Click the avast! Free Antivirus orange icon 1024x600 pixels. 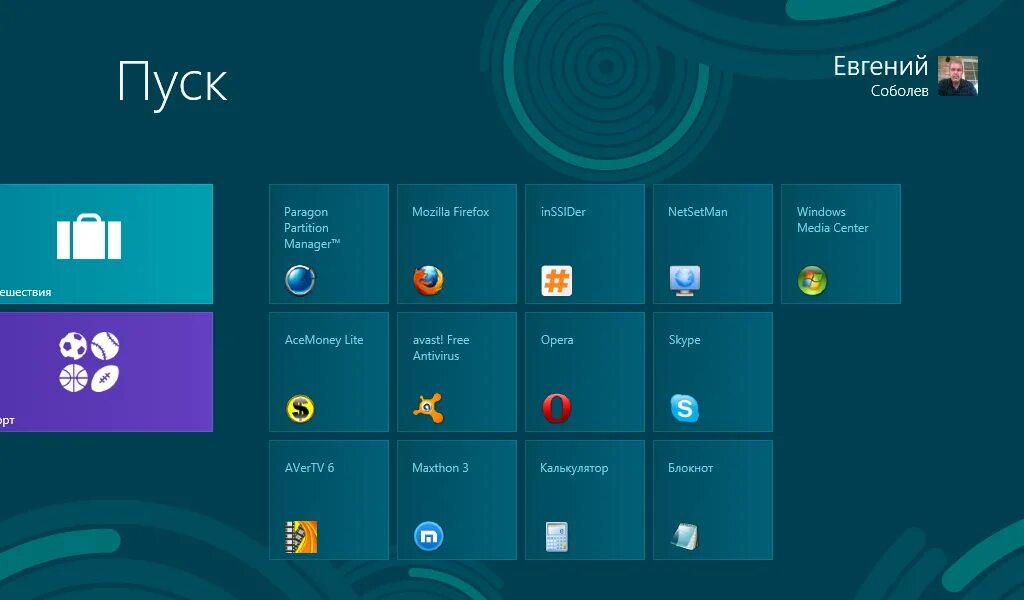pos(428,409)
